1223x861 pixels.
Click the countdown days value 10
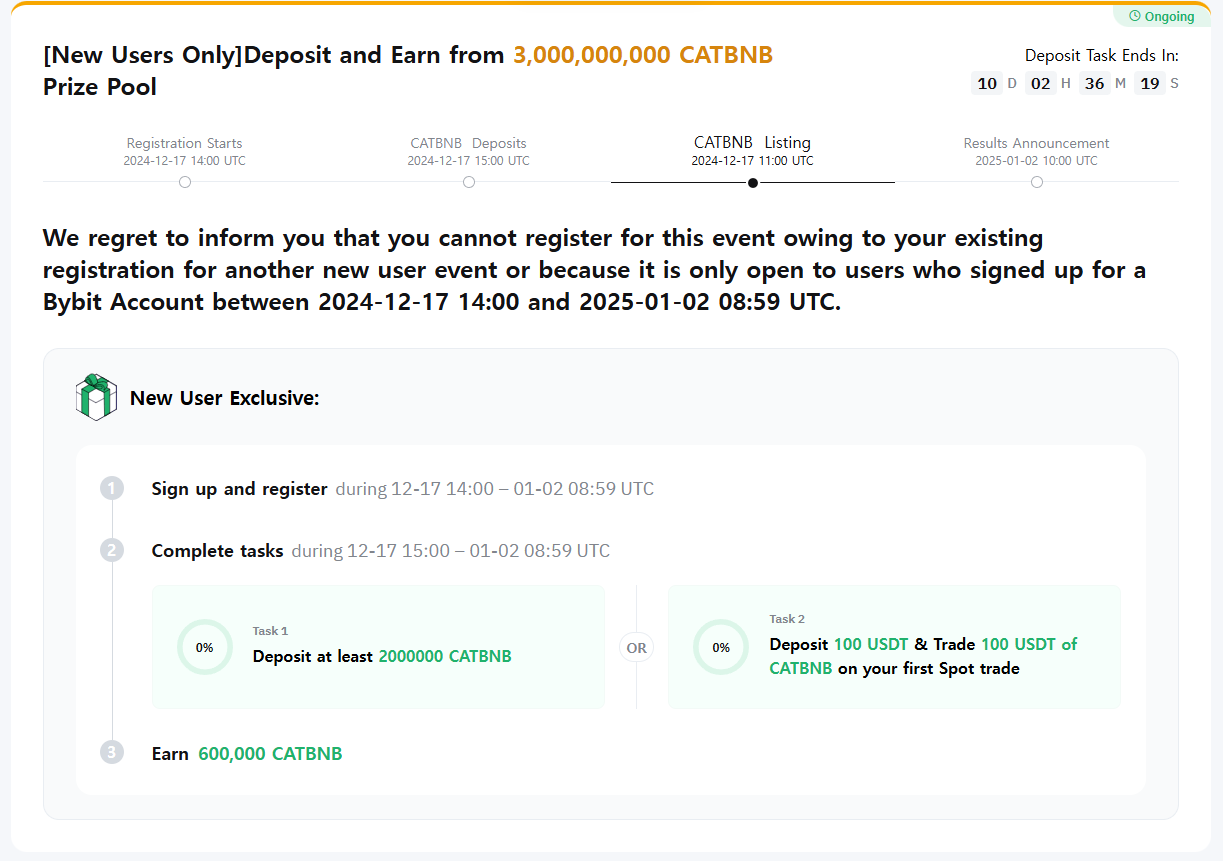tap(987, 83)
